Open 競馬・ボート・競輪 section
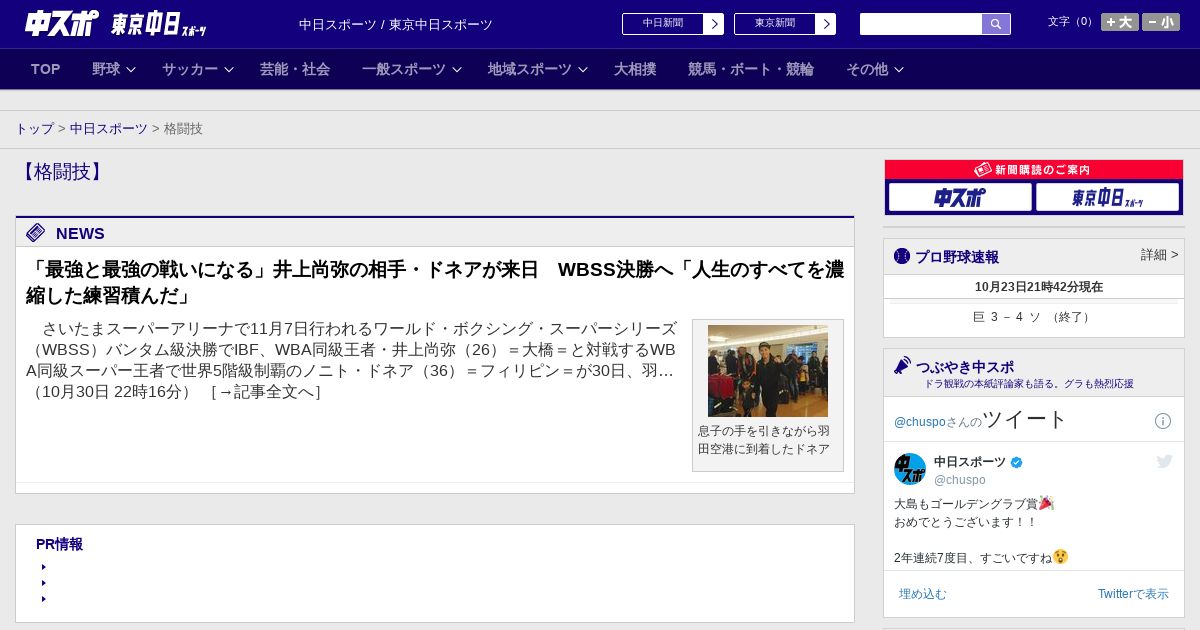The height and width of the screenshot is (630, 1200). pos(751,69)
